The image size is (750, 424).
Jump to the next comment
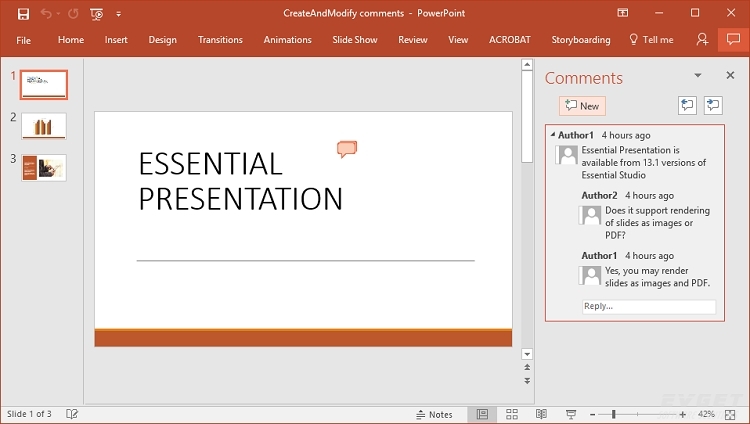[713, 105]
